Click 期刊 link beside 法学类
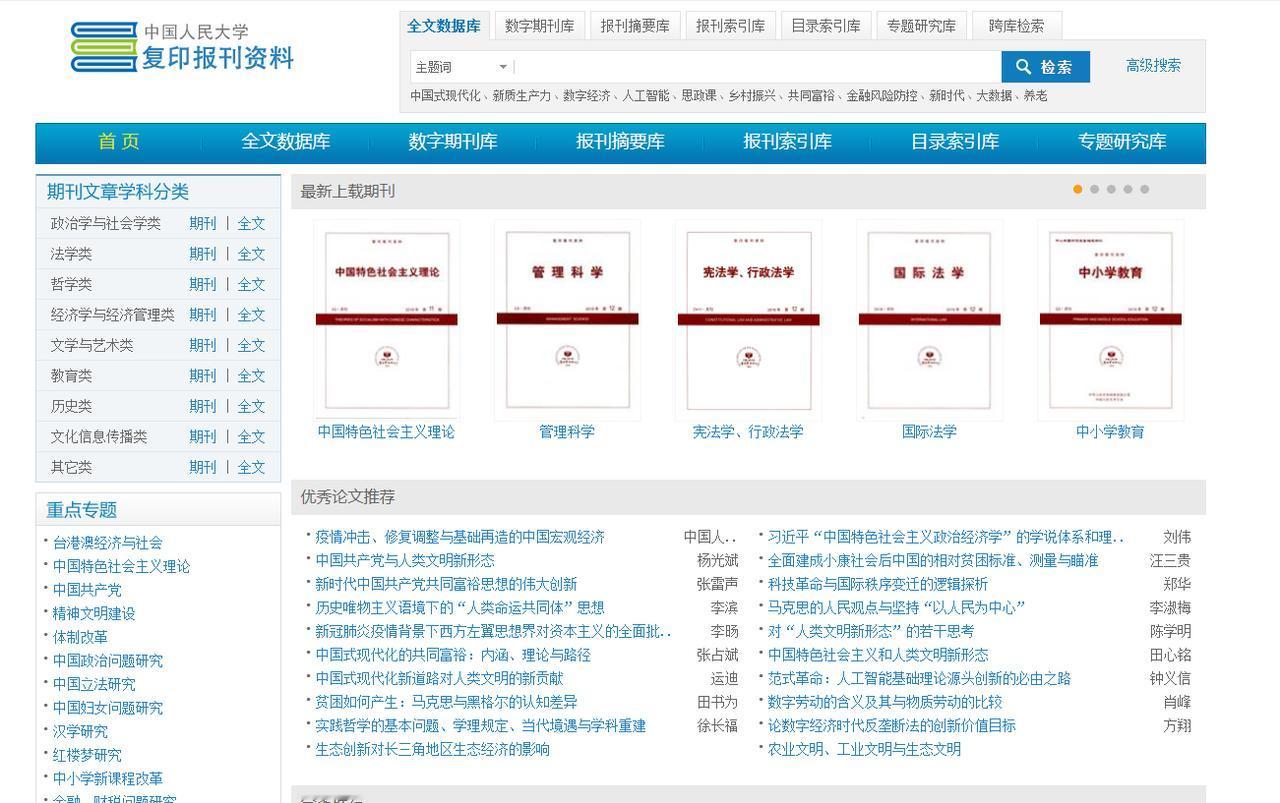Image resolution: width=1280 pixels, height=803 pixels. coord(203,253)
